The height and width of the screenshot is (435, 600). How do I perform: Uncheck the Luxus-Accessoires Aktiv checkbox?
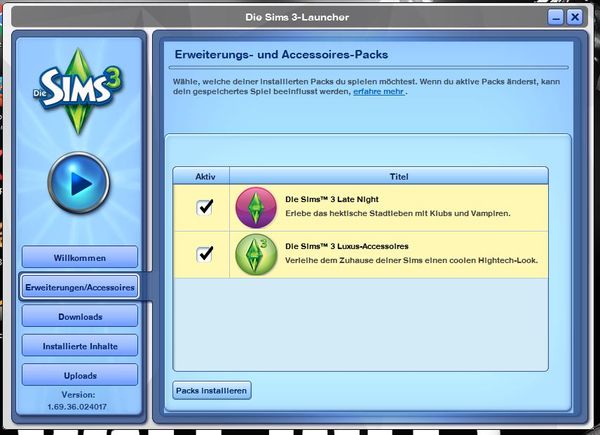click(204, 254)
